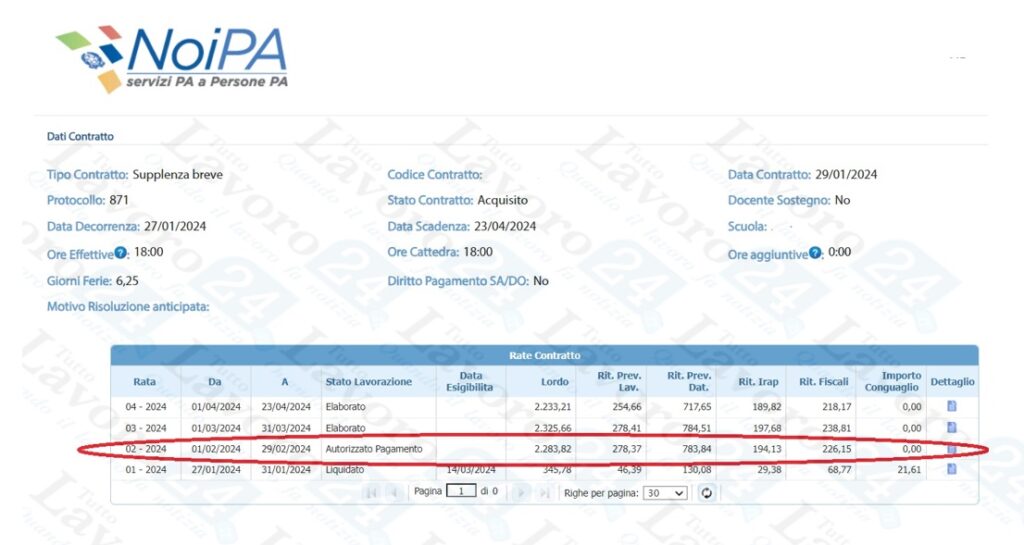Click the Rate Contratto table title bar
Viewport: 1024px width, 545px height.
pyautogui.click(x=545, y=356)
